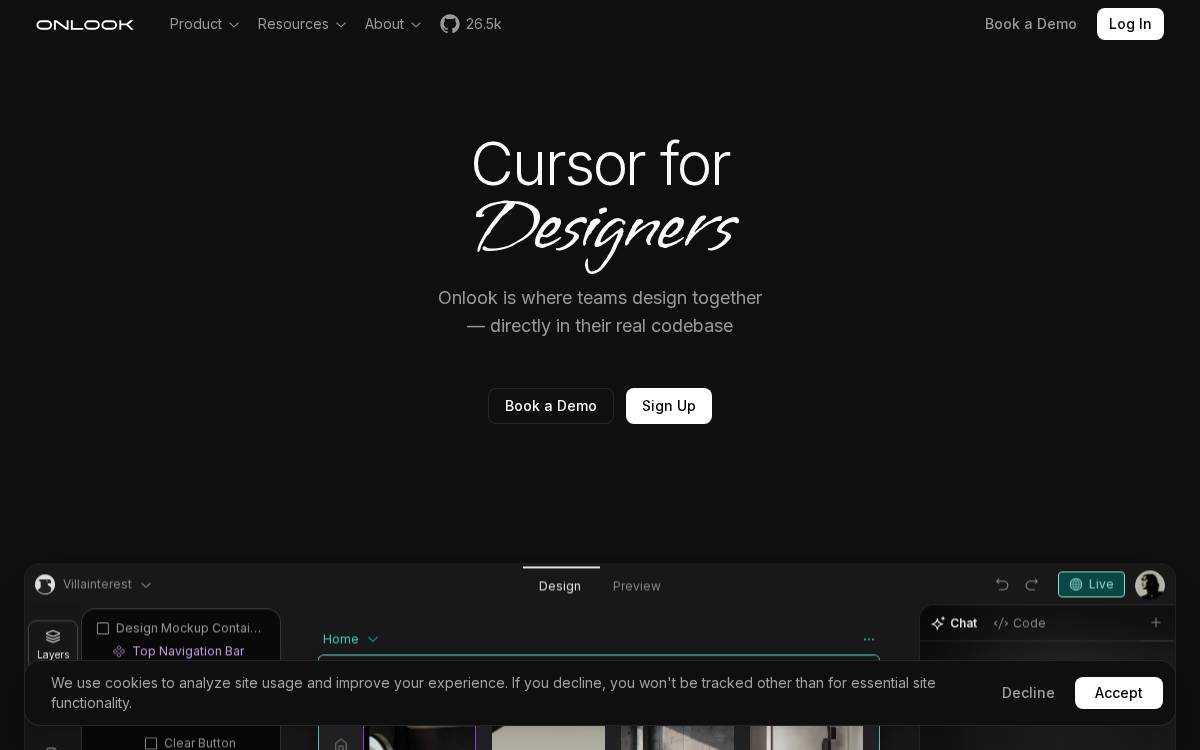Open the Code tab
The height and width of the screenshot is (750, 1200).
pos(1019,623)
